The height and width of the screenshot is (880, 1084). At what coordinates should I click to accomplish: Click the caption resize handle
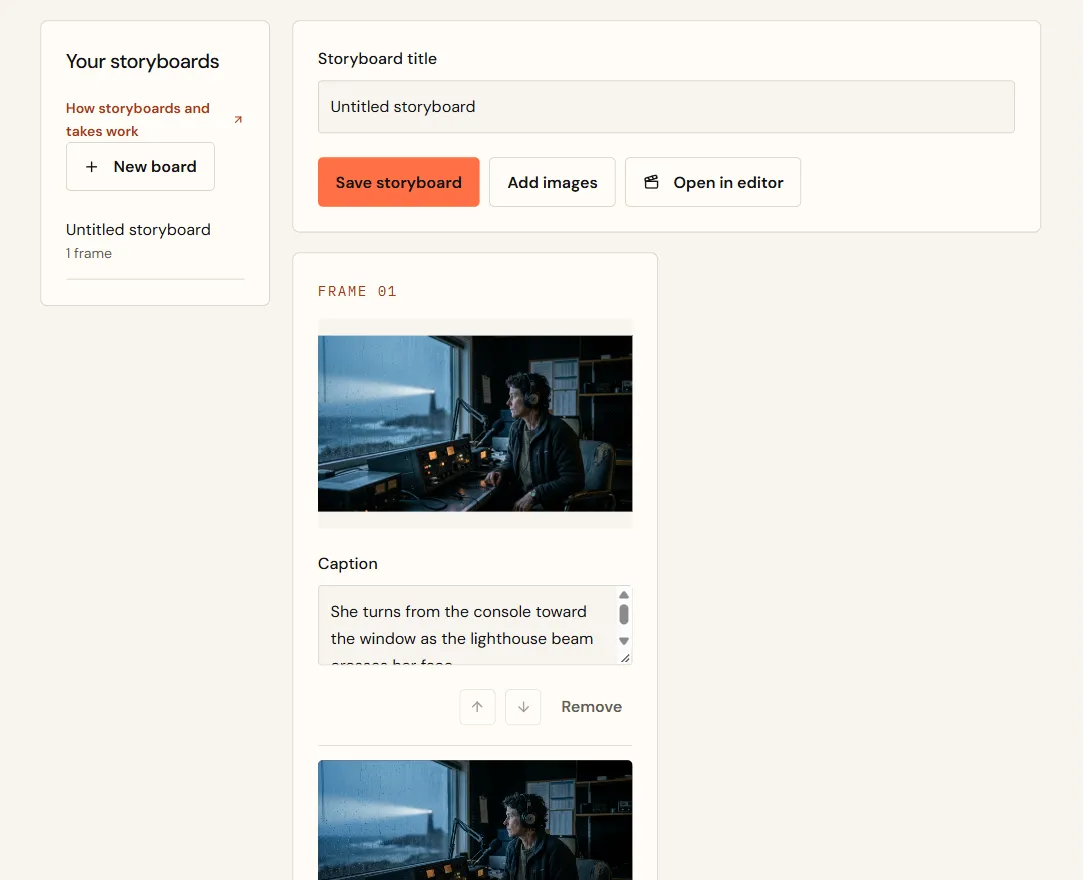pyautogui.click(x=625, y=658)
